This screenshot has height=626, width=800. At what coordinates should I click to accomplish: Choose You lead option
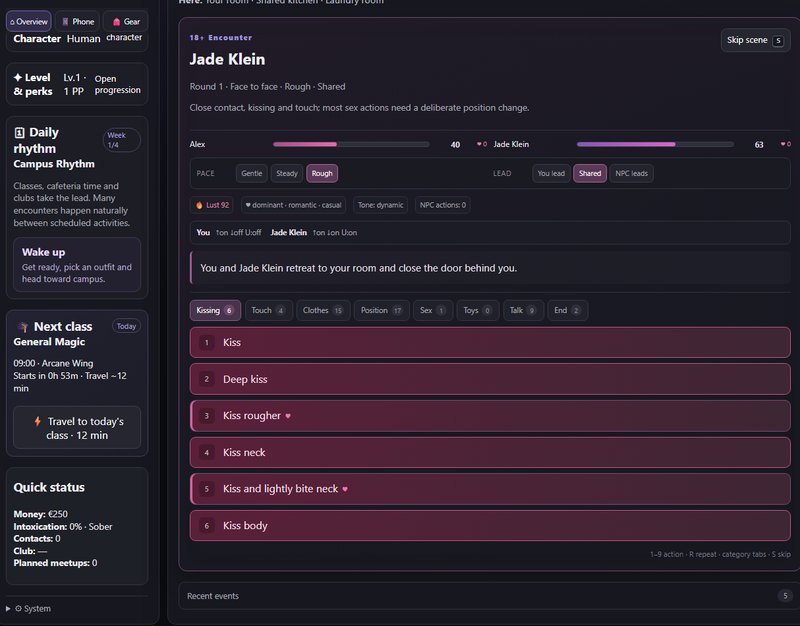coord(551,173)
